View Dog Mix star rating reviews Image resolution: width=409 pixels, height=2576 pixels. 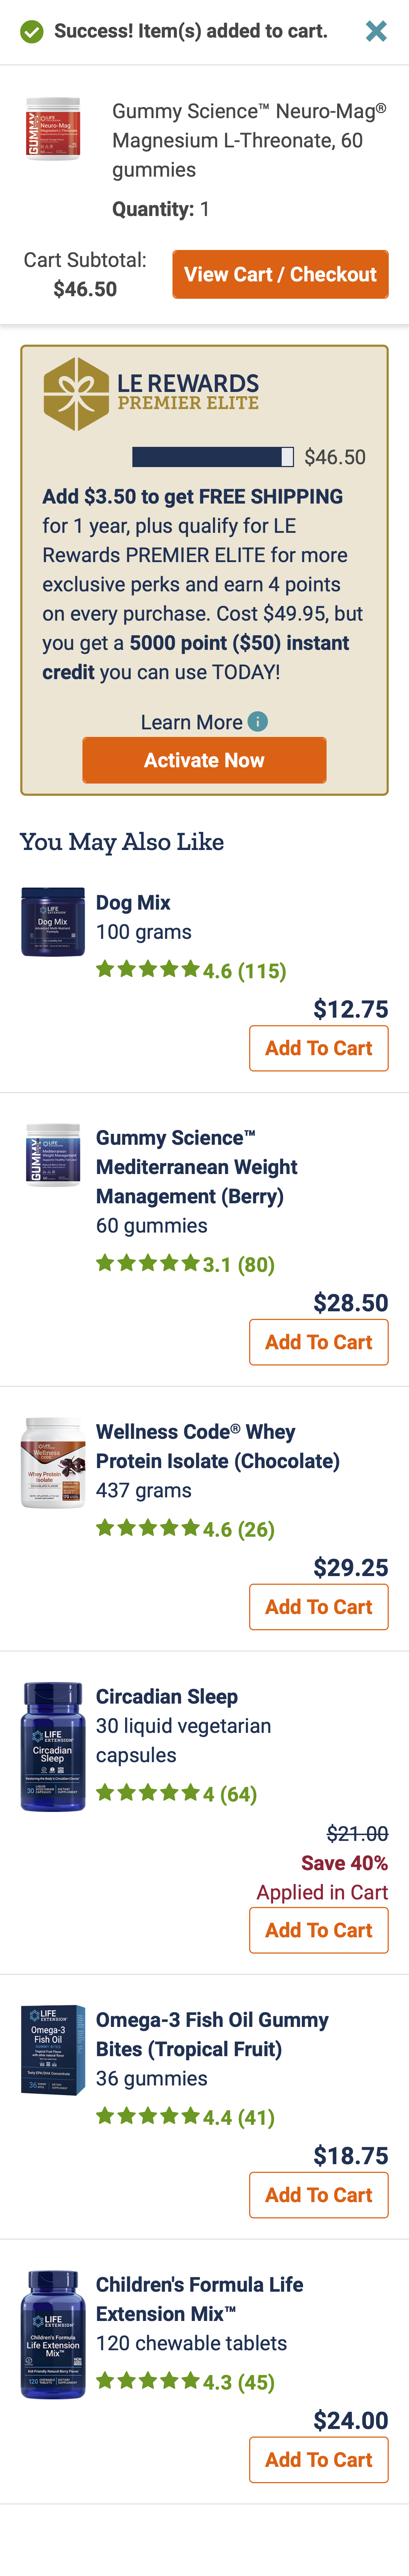[190, 970]
